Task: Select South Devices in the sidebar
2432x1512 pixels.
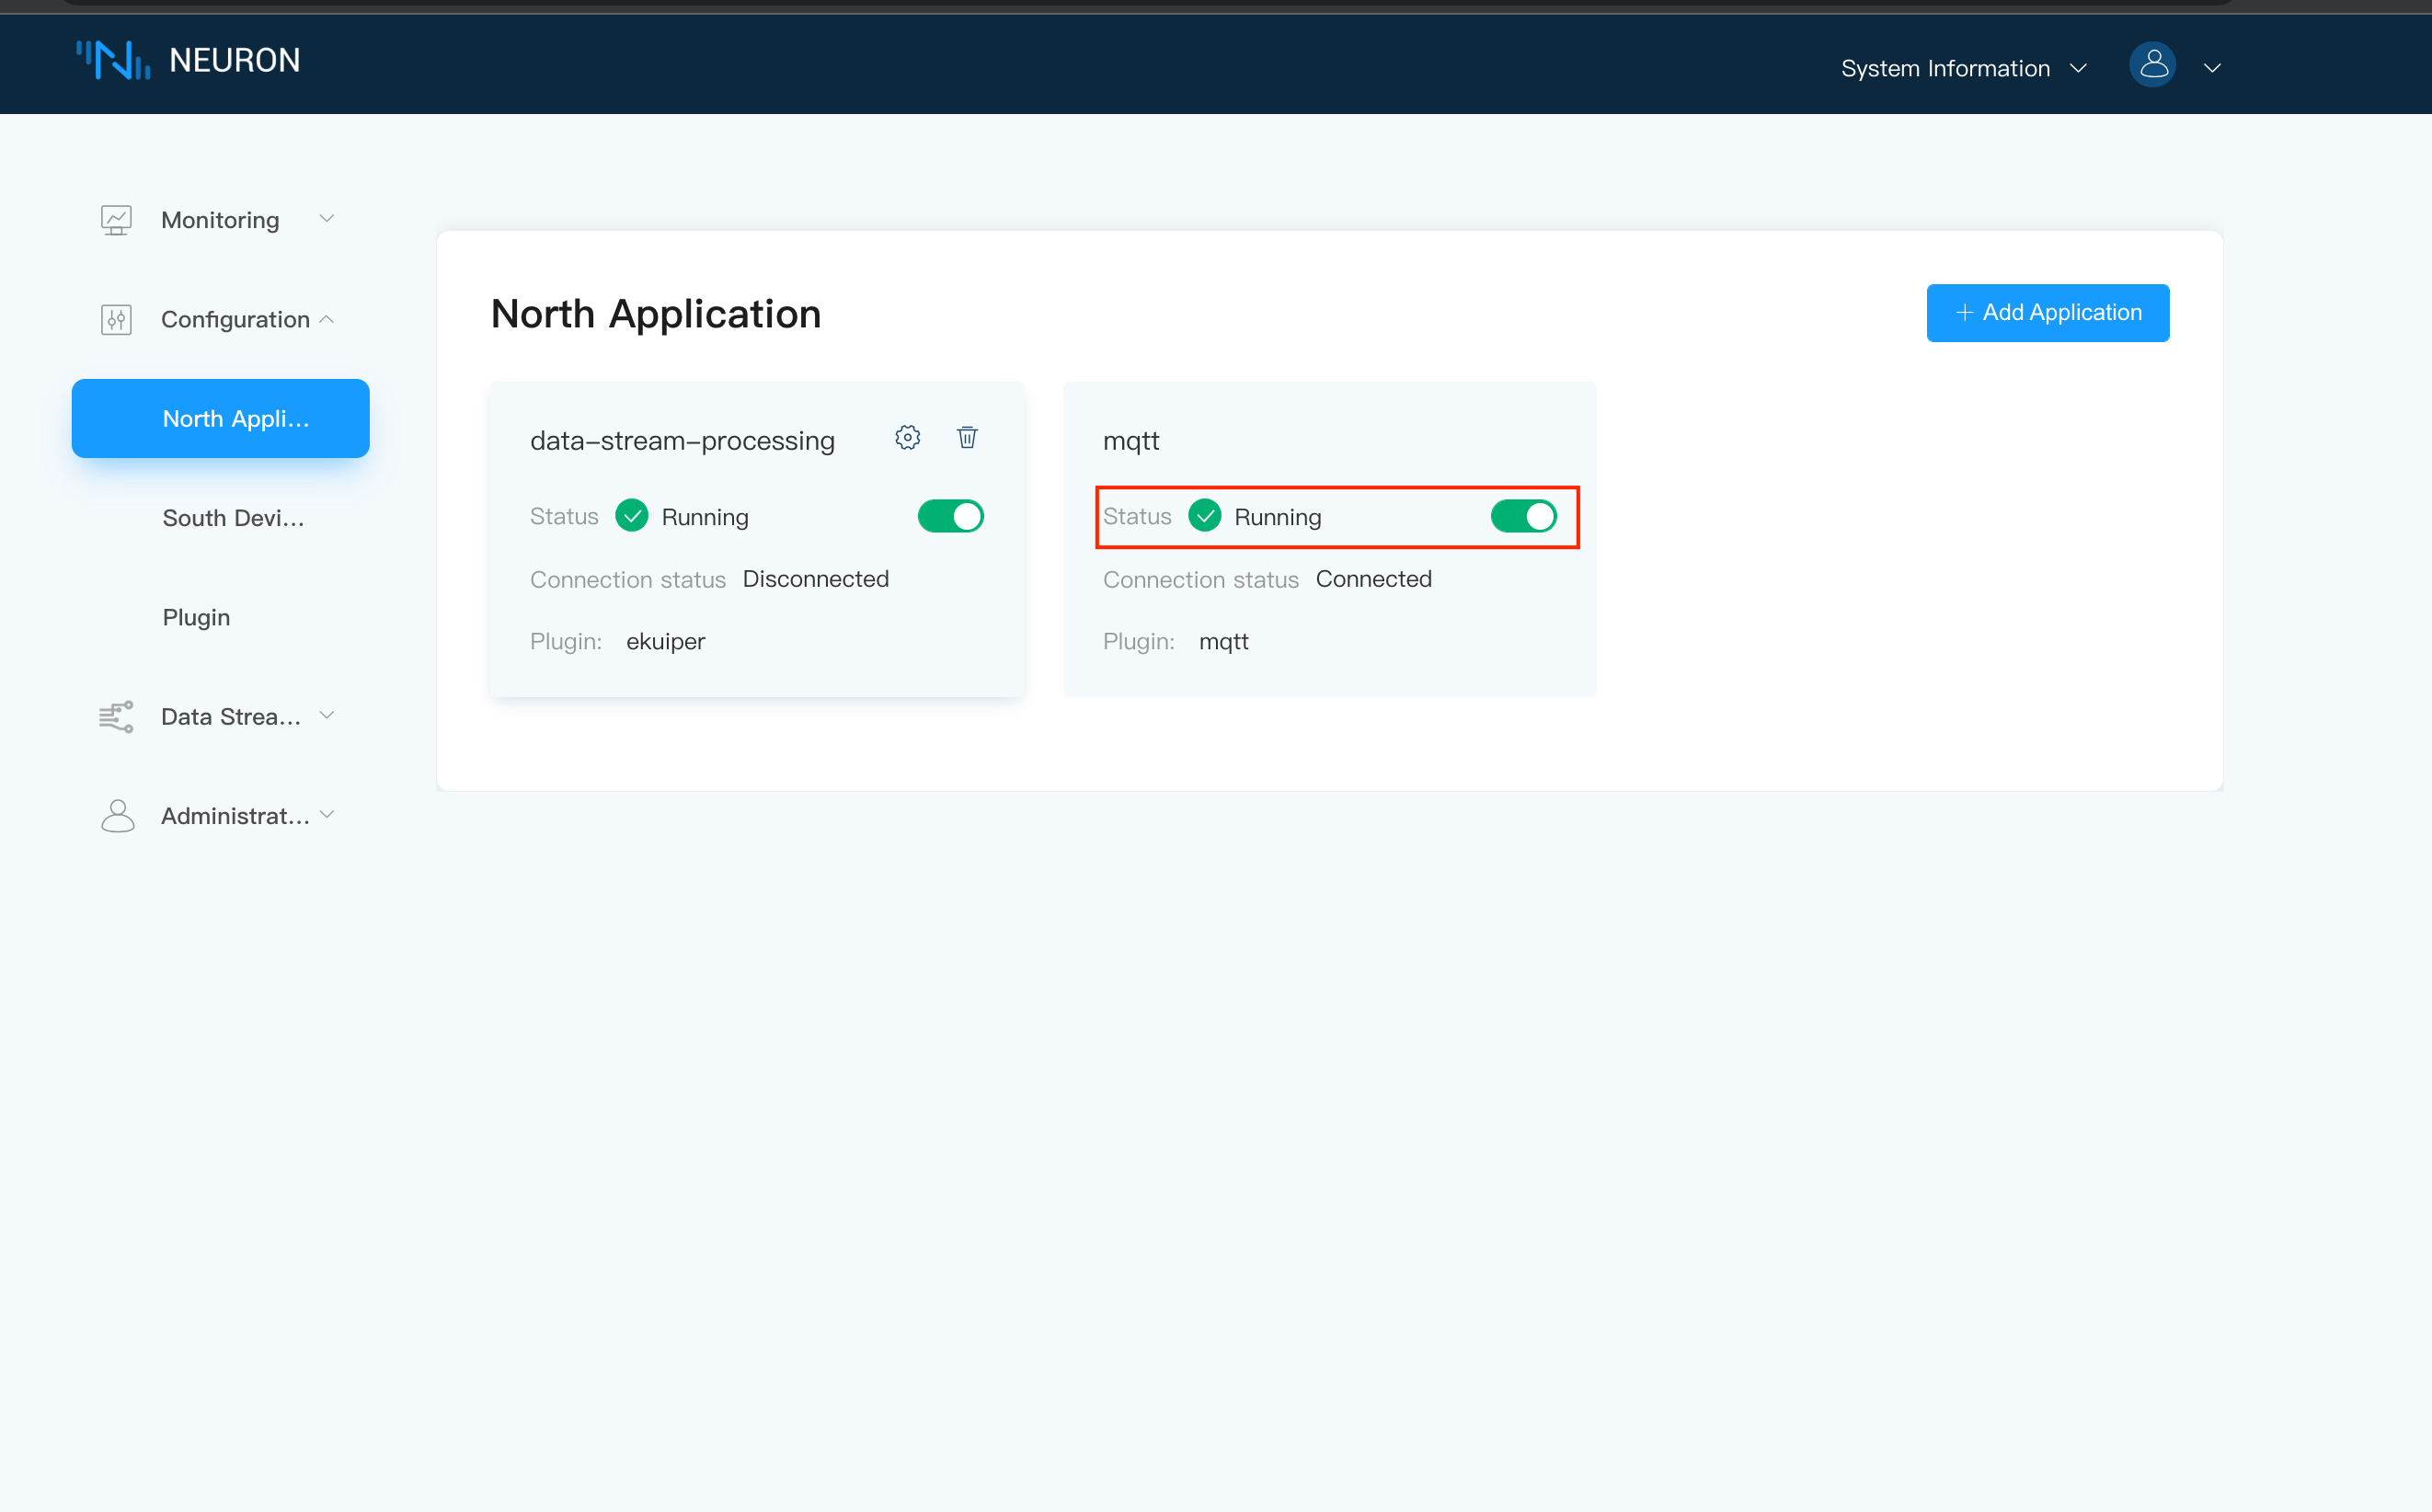Action: (x=234, y=517)
